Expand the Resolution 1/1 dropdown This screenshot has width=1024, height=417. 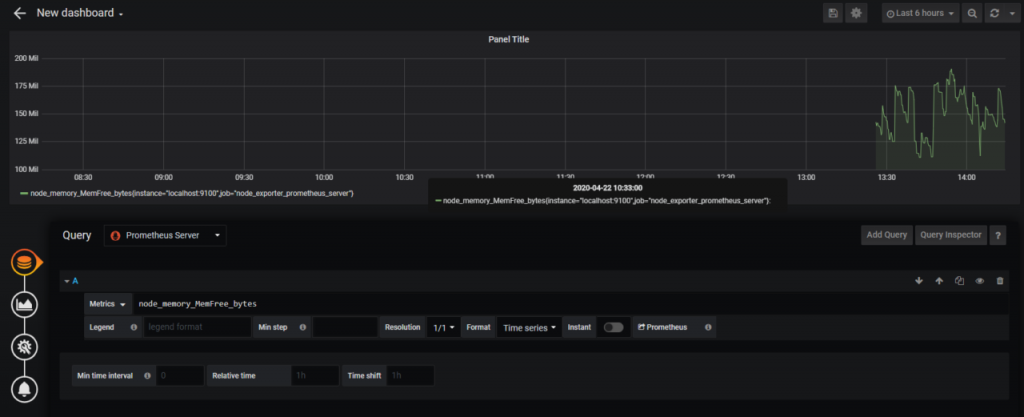coord(443,327)
